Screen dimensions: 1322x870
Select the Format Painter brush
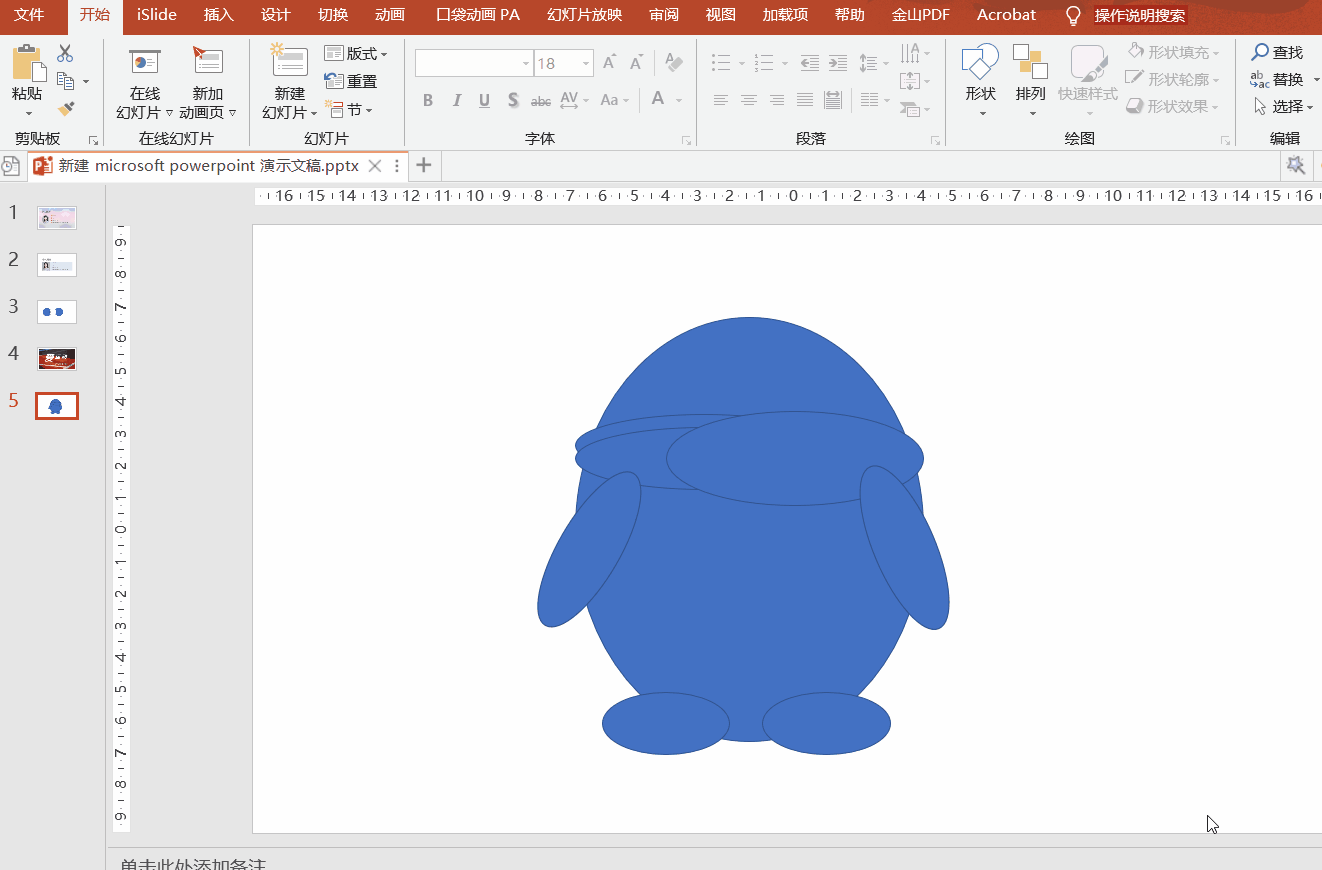(66, 108)
